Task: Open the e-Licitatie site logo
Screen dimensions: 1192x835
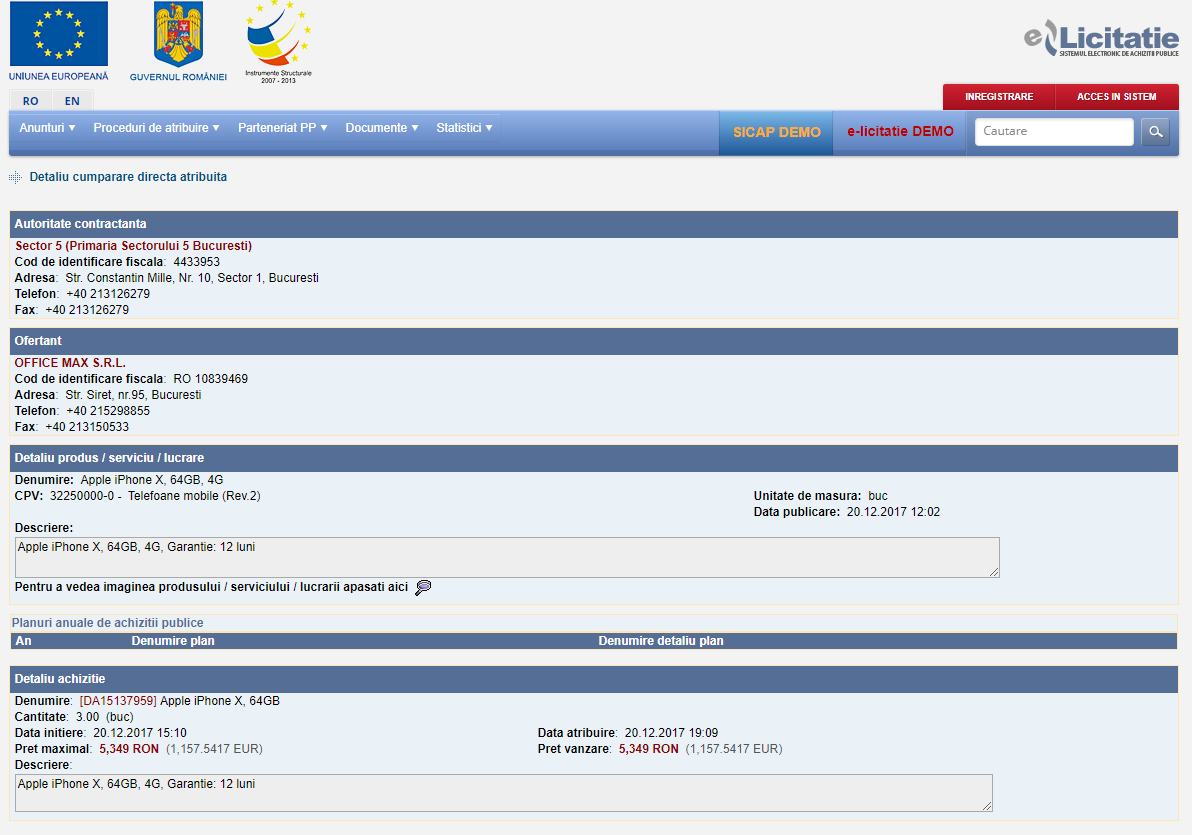Action: pos(1102,38)
